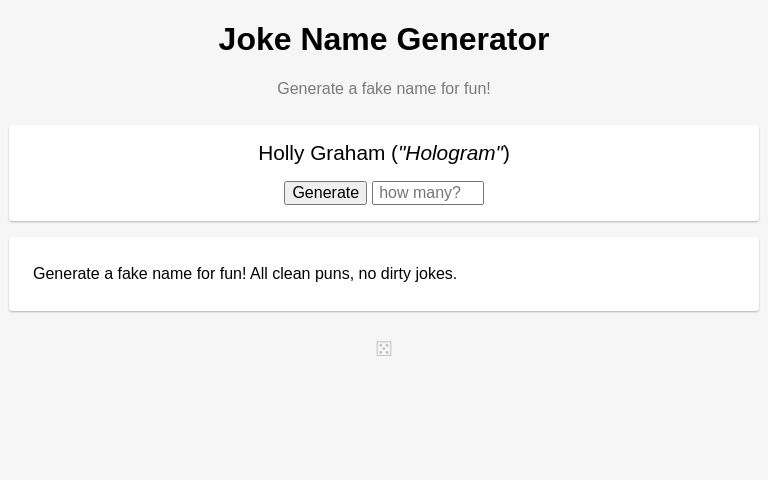
Task: Click the "Joke Name Generator" page heading
Action: pyautogui.click(x=384, y=39)
